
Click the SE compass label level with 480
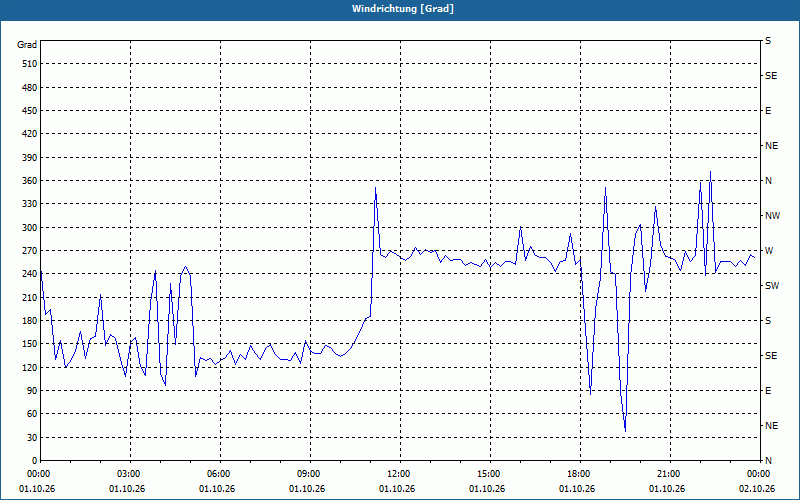click(x=771, y=76)
